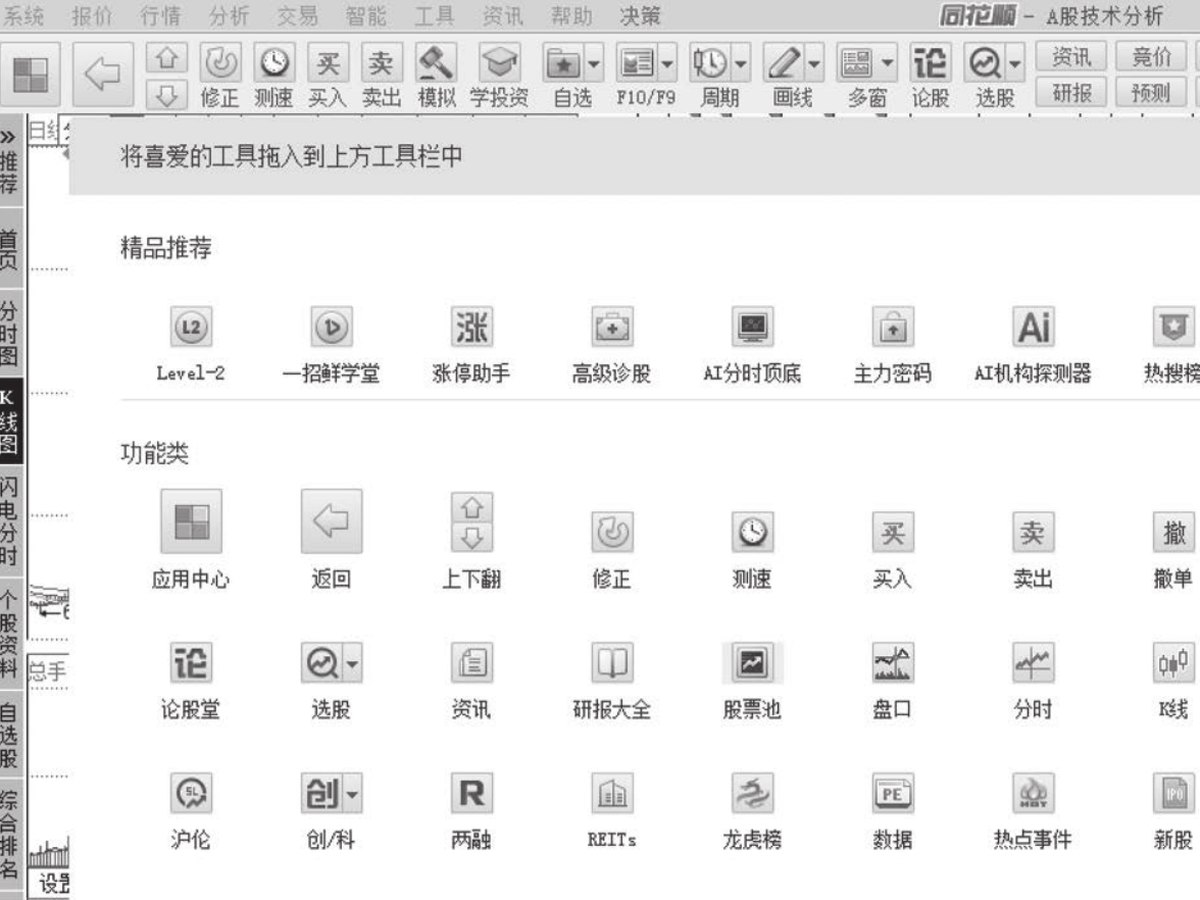Viewport: 1200px width, 900px height.
Task: Expand the 画线 toolbar dropdown
Action: coord(815,64)
